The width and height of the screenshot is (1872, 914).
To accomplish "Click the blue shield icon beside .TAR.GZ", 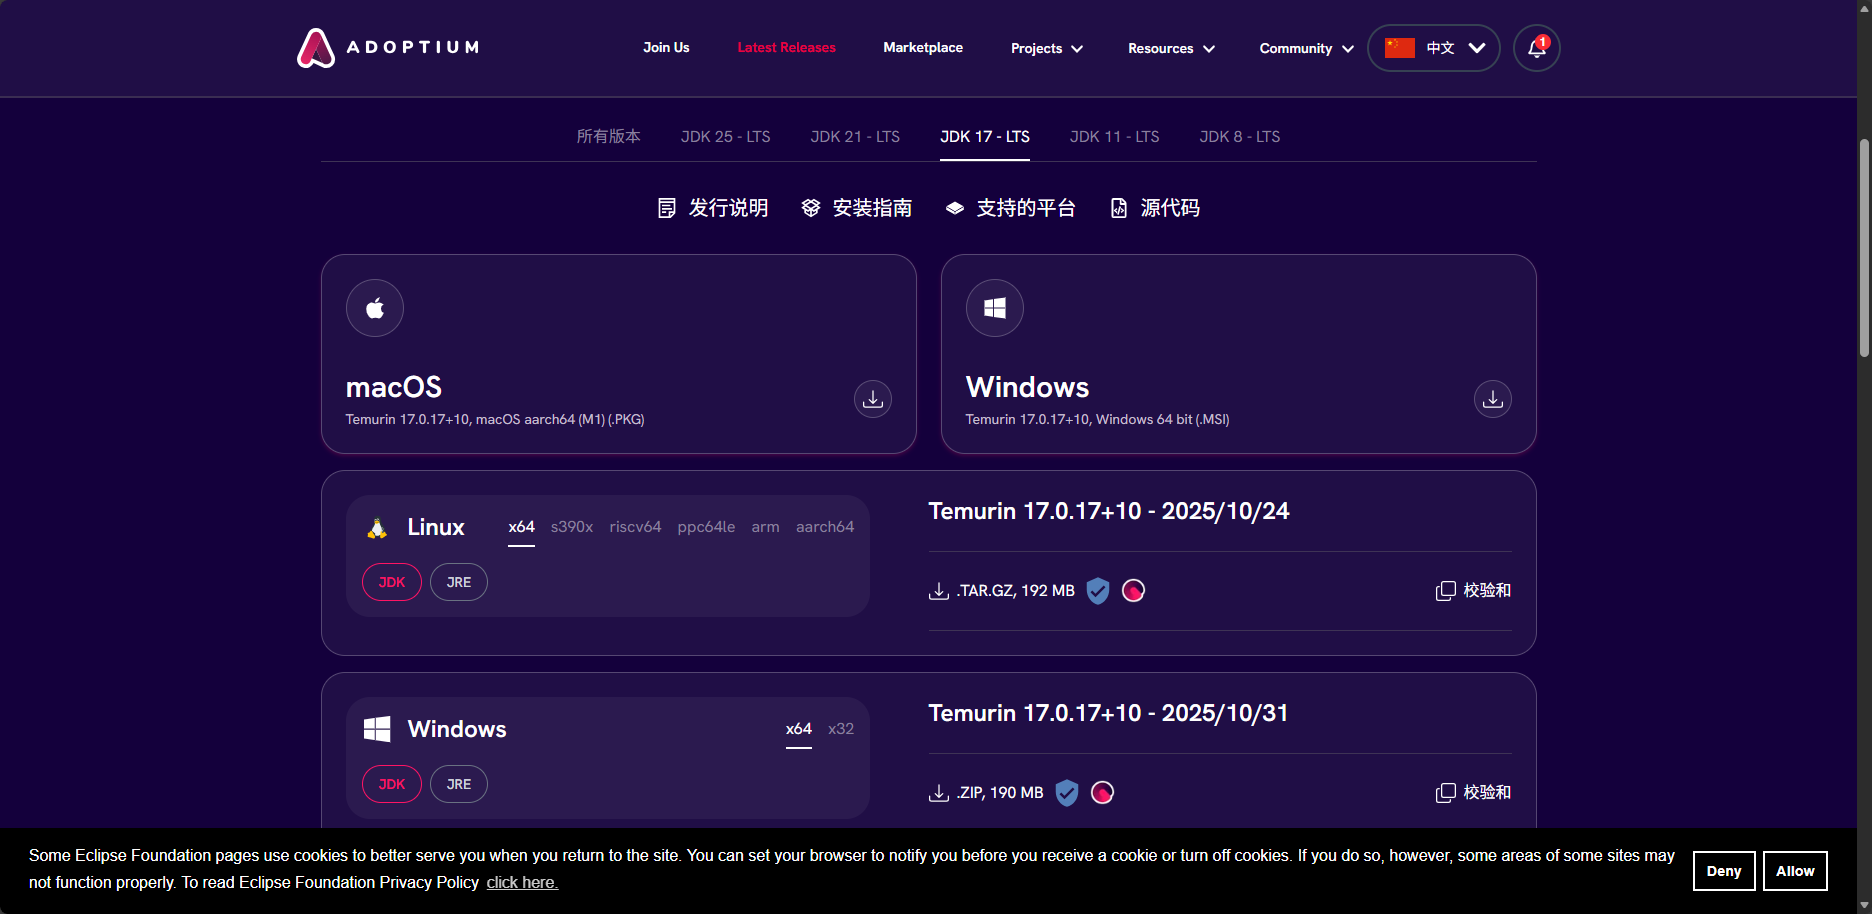I will [x=1098, y=591].
